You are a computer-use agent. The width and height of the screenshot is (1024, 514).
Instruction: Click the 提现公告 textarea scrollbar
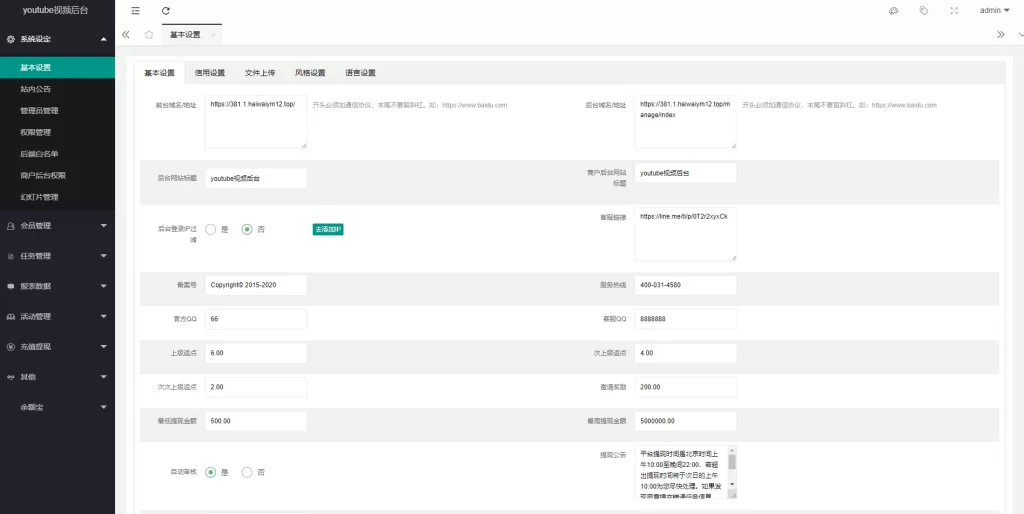click(731, 471)
